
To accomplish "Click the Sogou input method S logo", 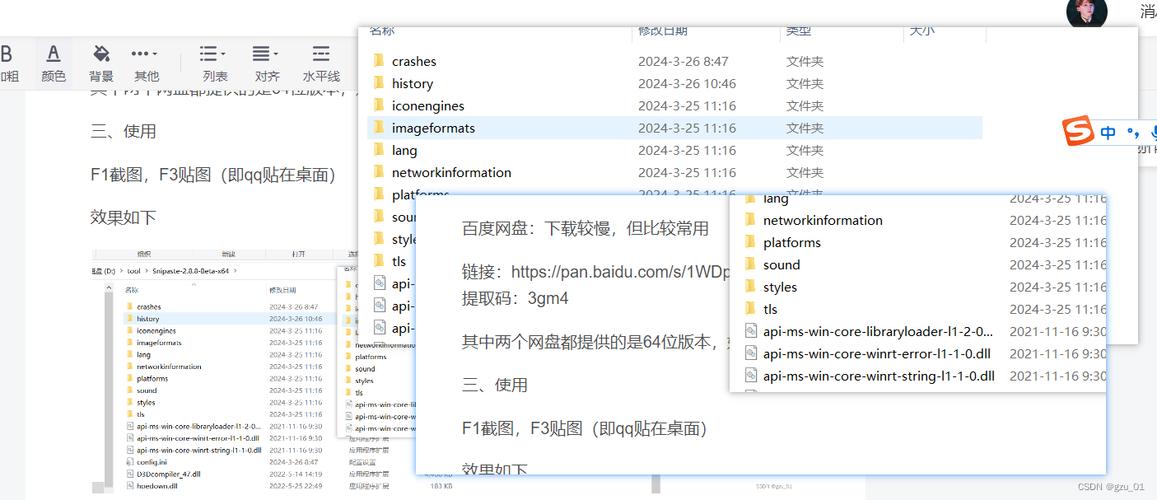I will 1078,131.
